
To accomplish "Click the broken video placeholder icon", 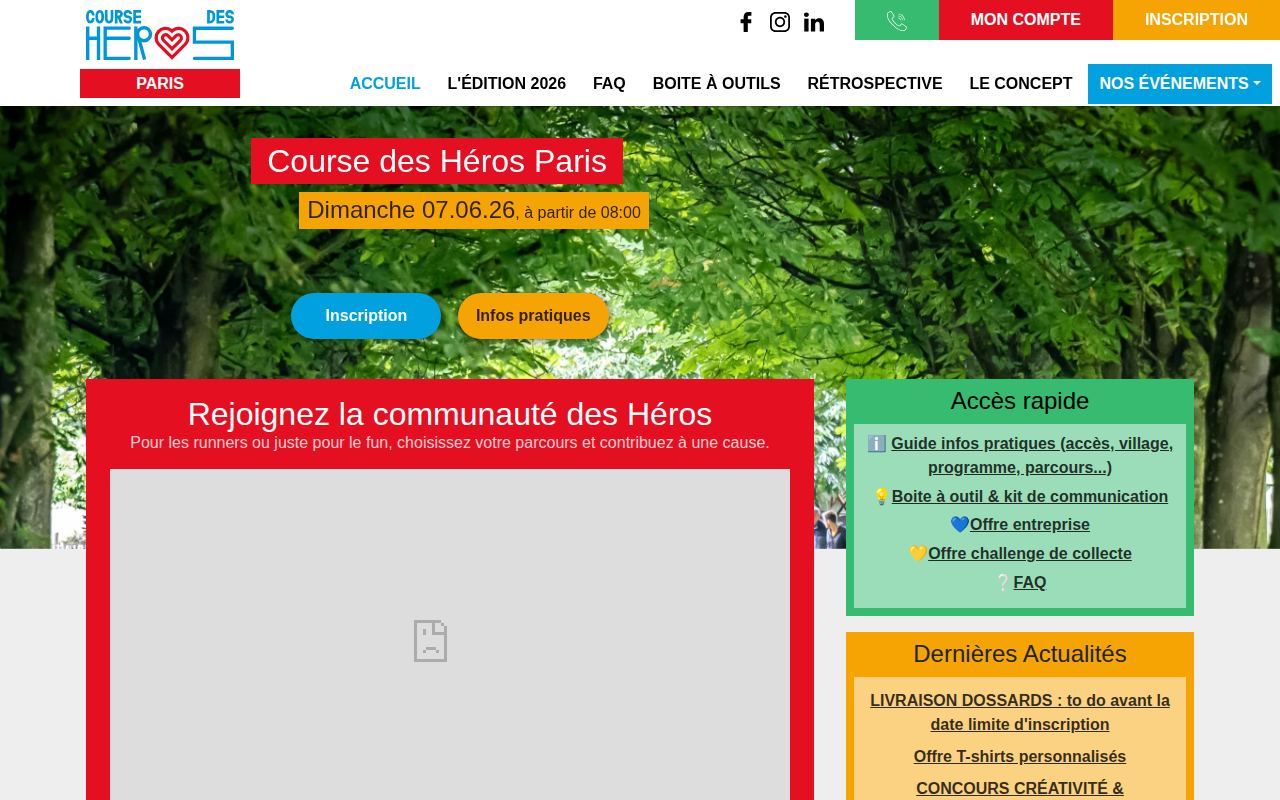I will [431, 641].
